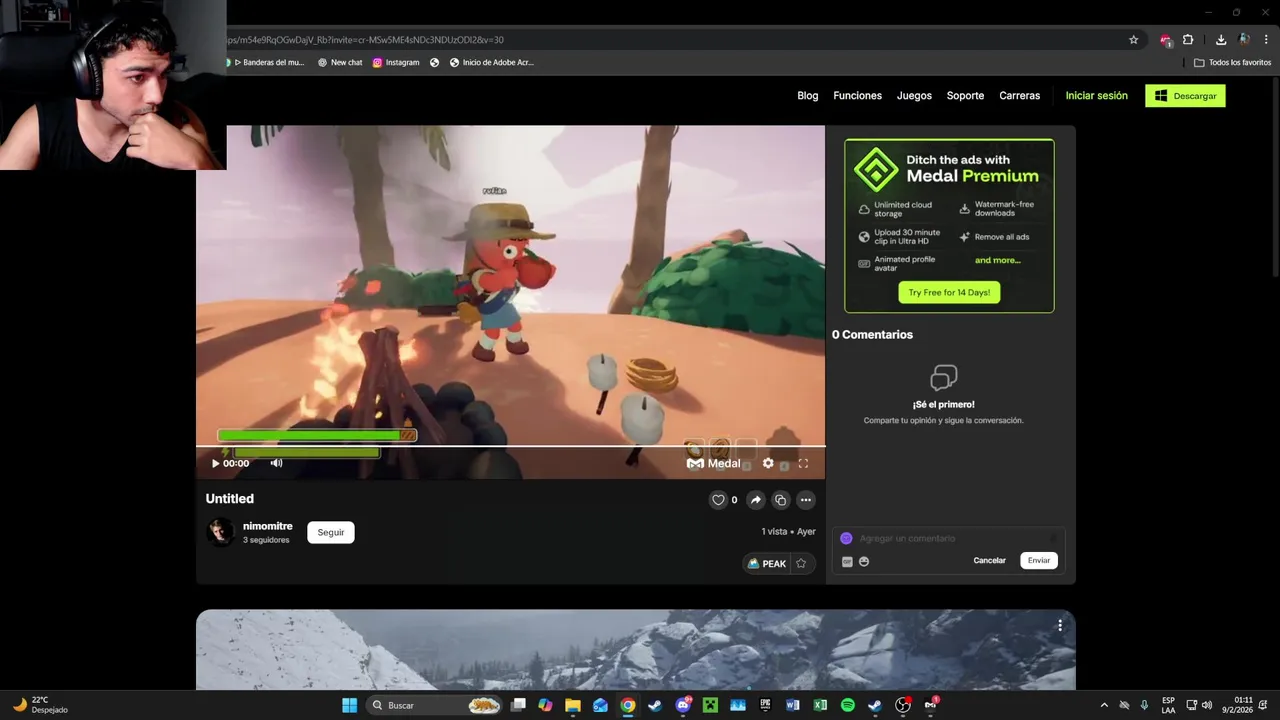Open the snowy mountain clip thumbnail
1280x720 pixels.
(636, 650)
